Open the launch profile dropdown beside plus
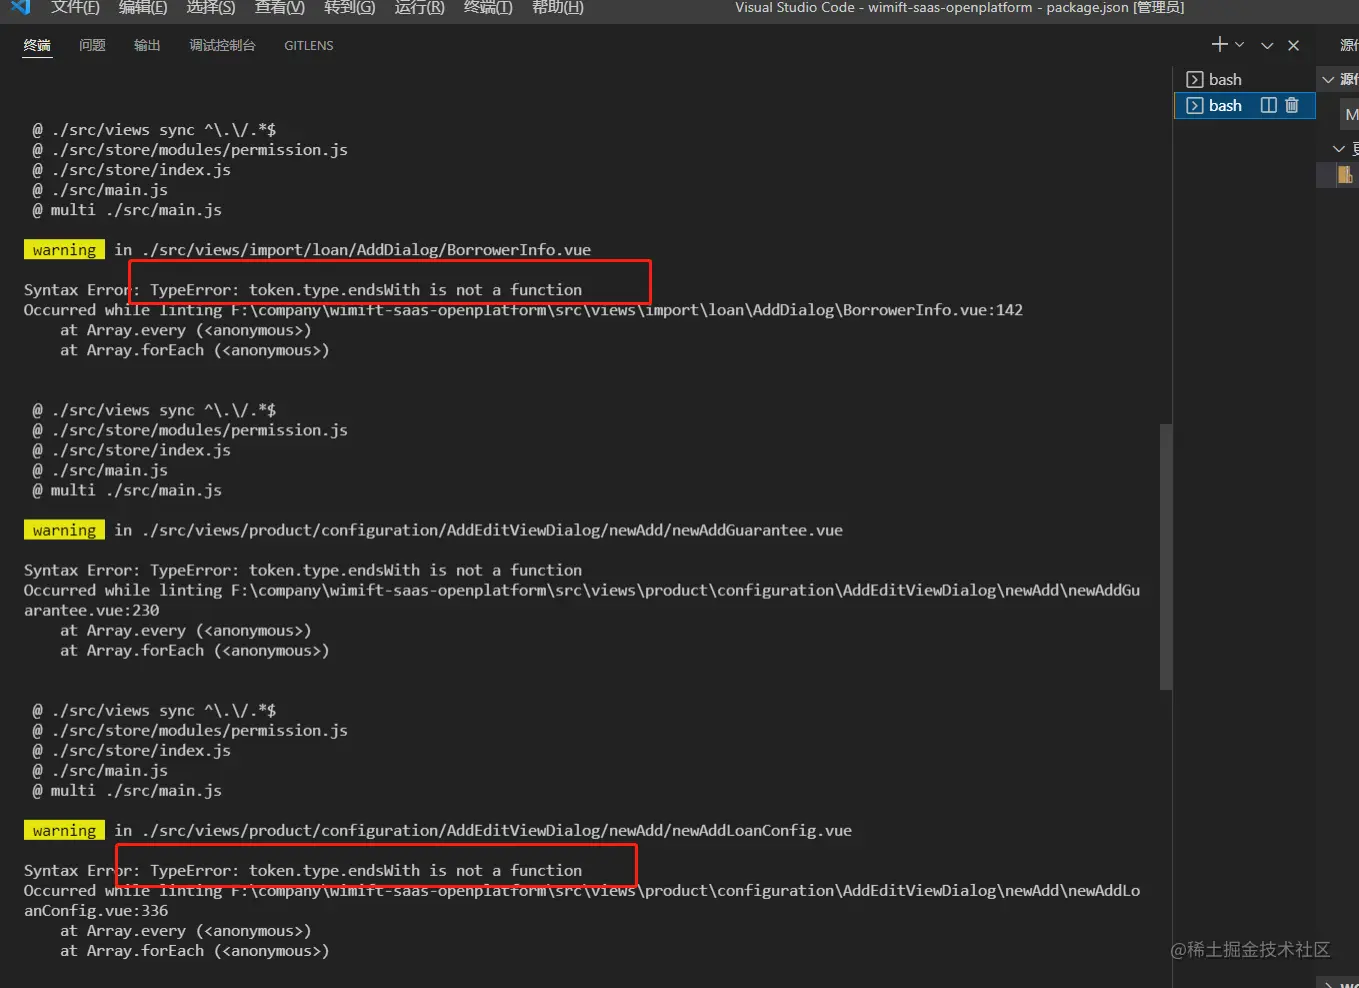1359x988 pixels. (1240, 45)
